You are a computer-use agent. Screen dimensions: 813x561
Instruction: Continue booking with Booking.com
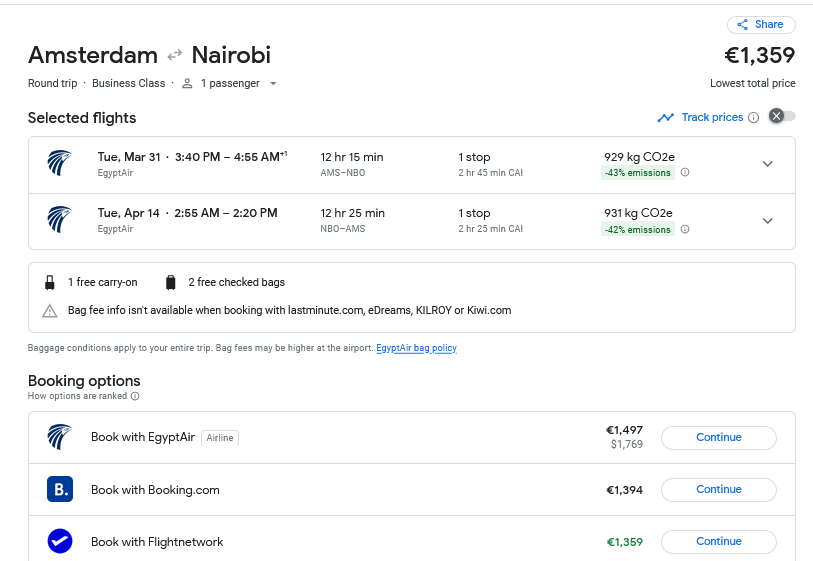coord(718,490)
